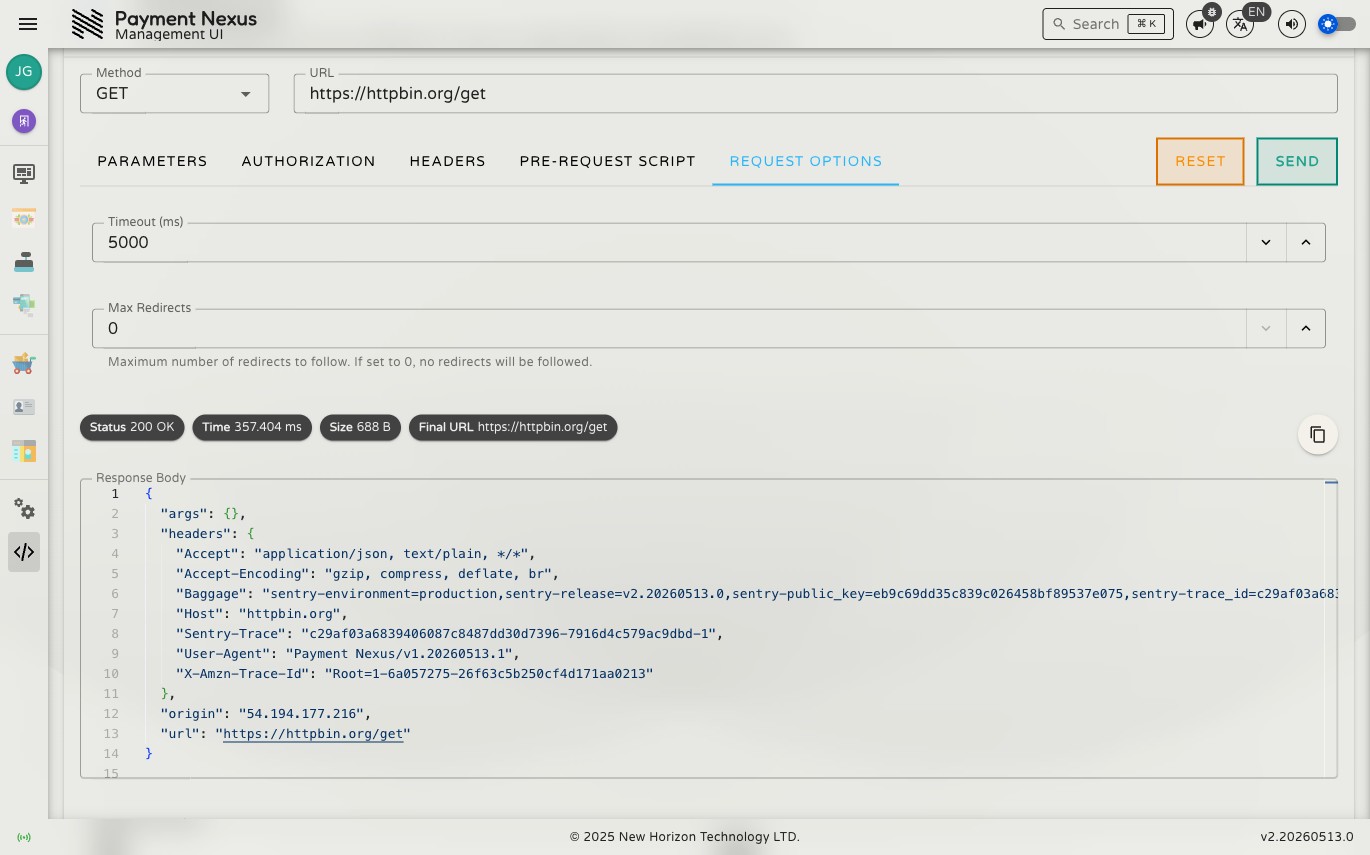
Task: Open the Search box in header
Action: (1107, 24)
